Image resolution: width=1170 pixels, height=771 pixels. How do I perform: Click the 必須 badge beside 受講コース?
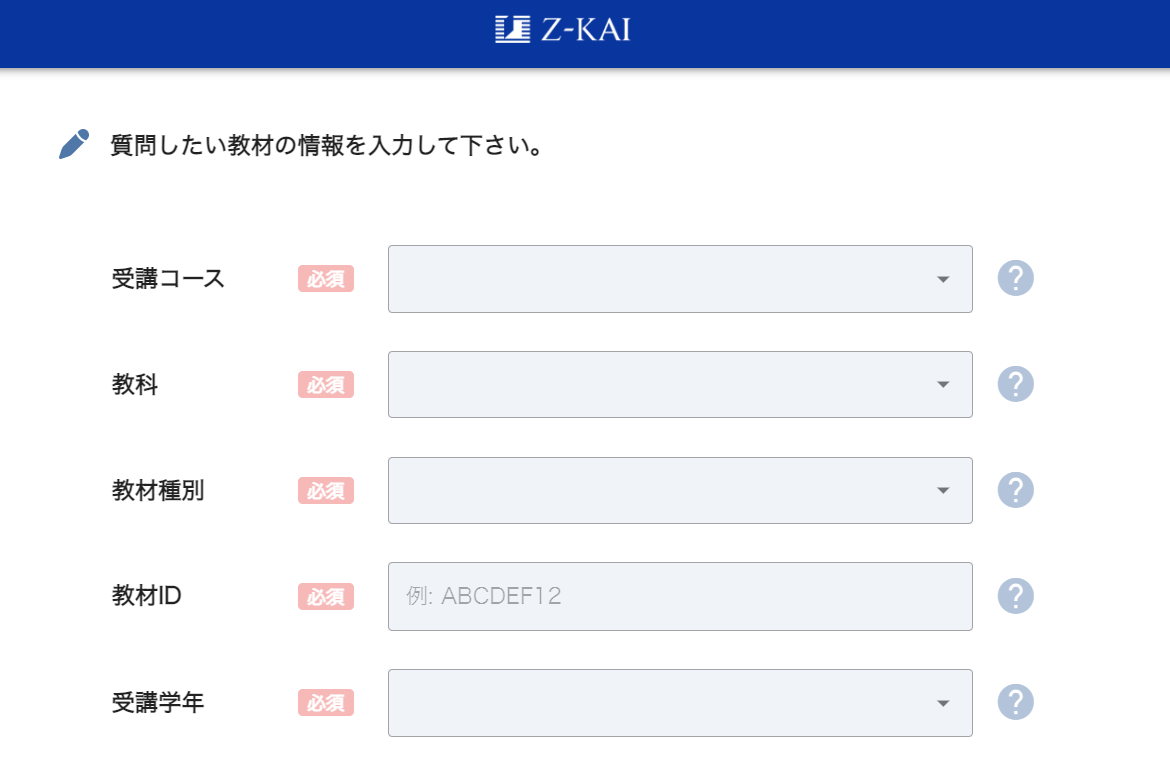pyautogui.click(x=326, y=279)
